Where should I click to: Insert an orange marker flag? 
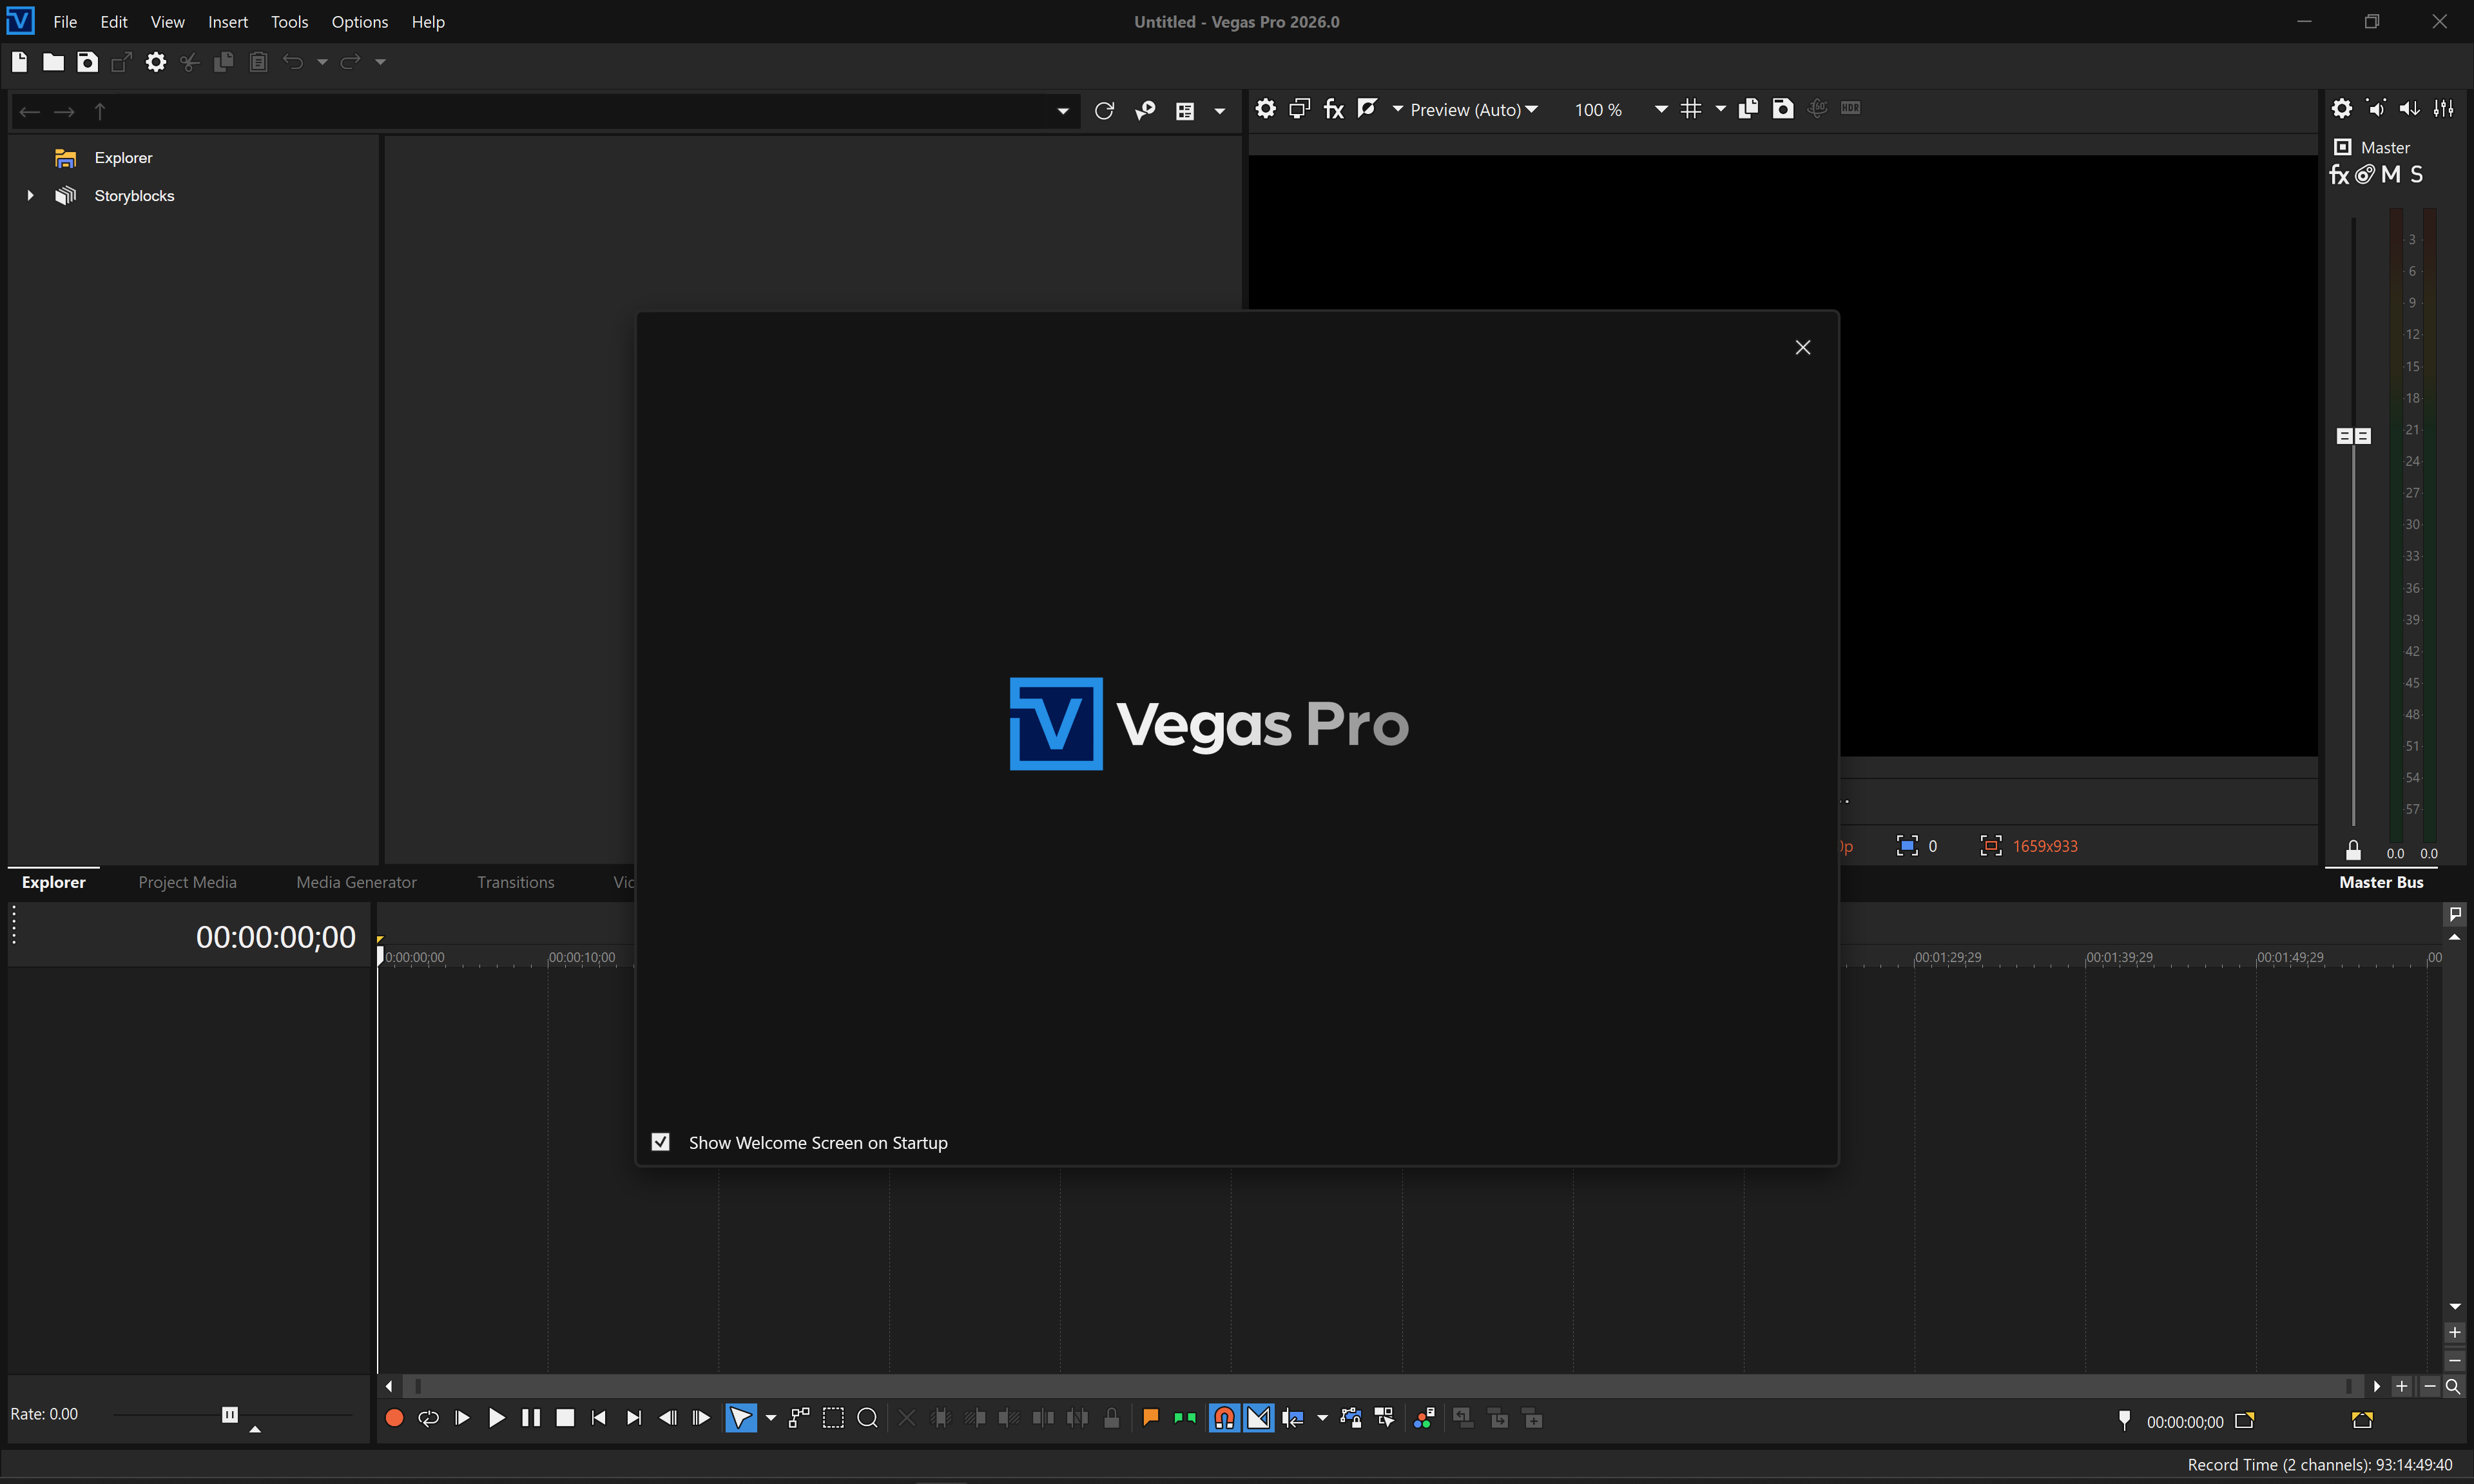[x=1151, y=1418]
